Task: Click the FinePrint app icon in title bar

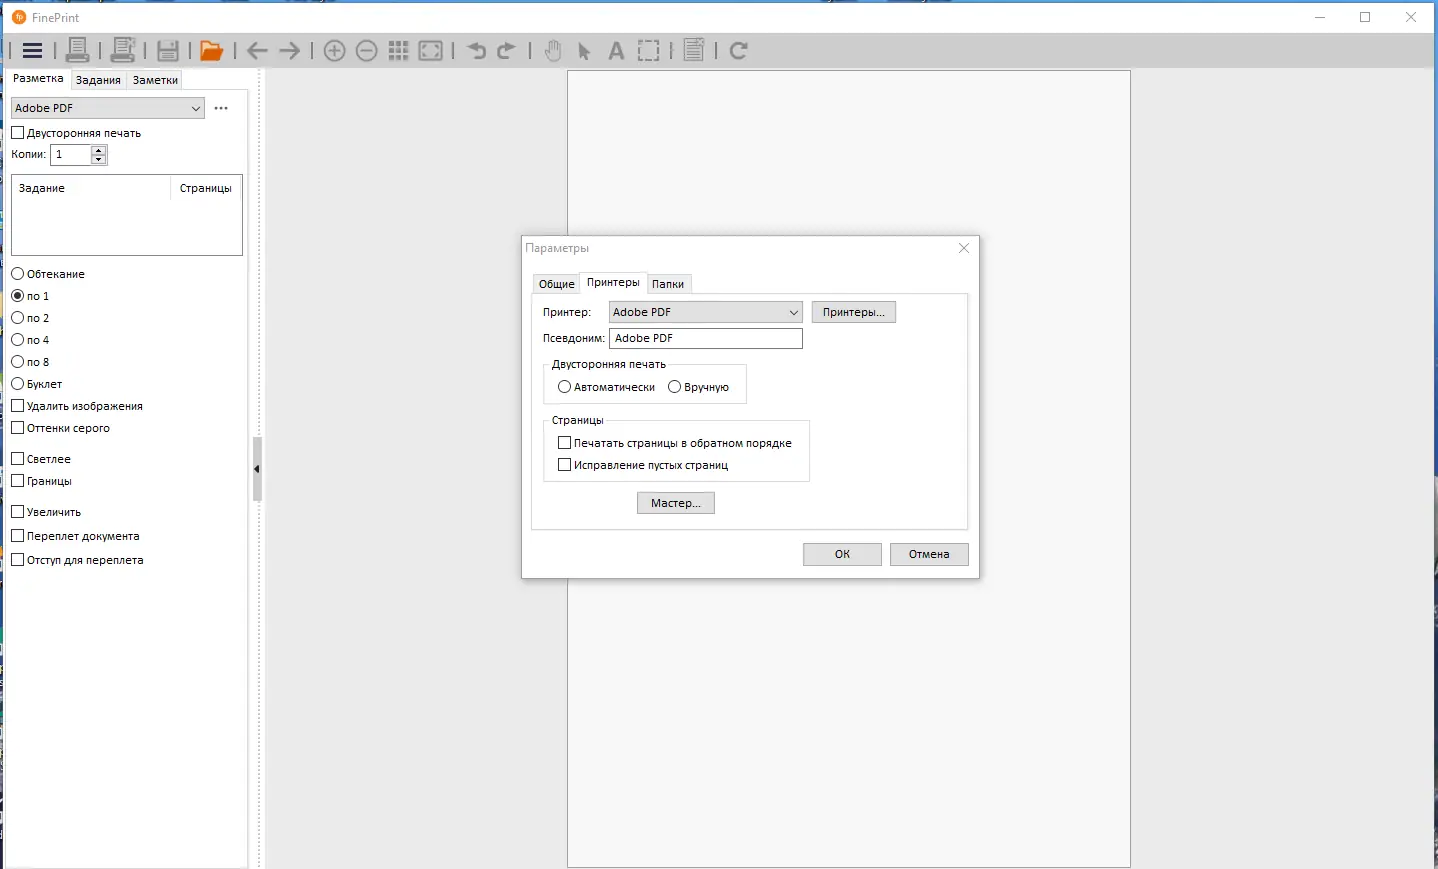Action: 19,17
